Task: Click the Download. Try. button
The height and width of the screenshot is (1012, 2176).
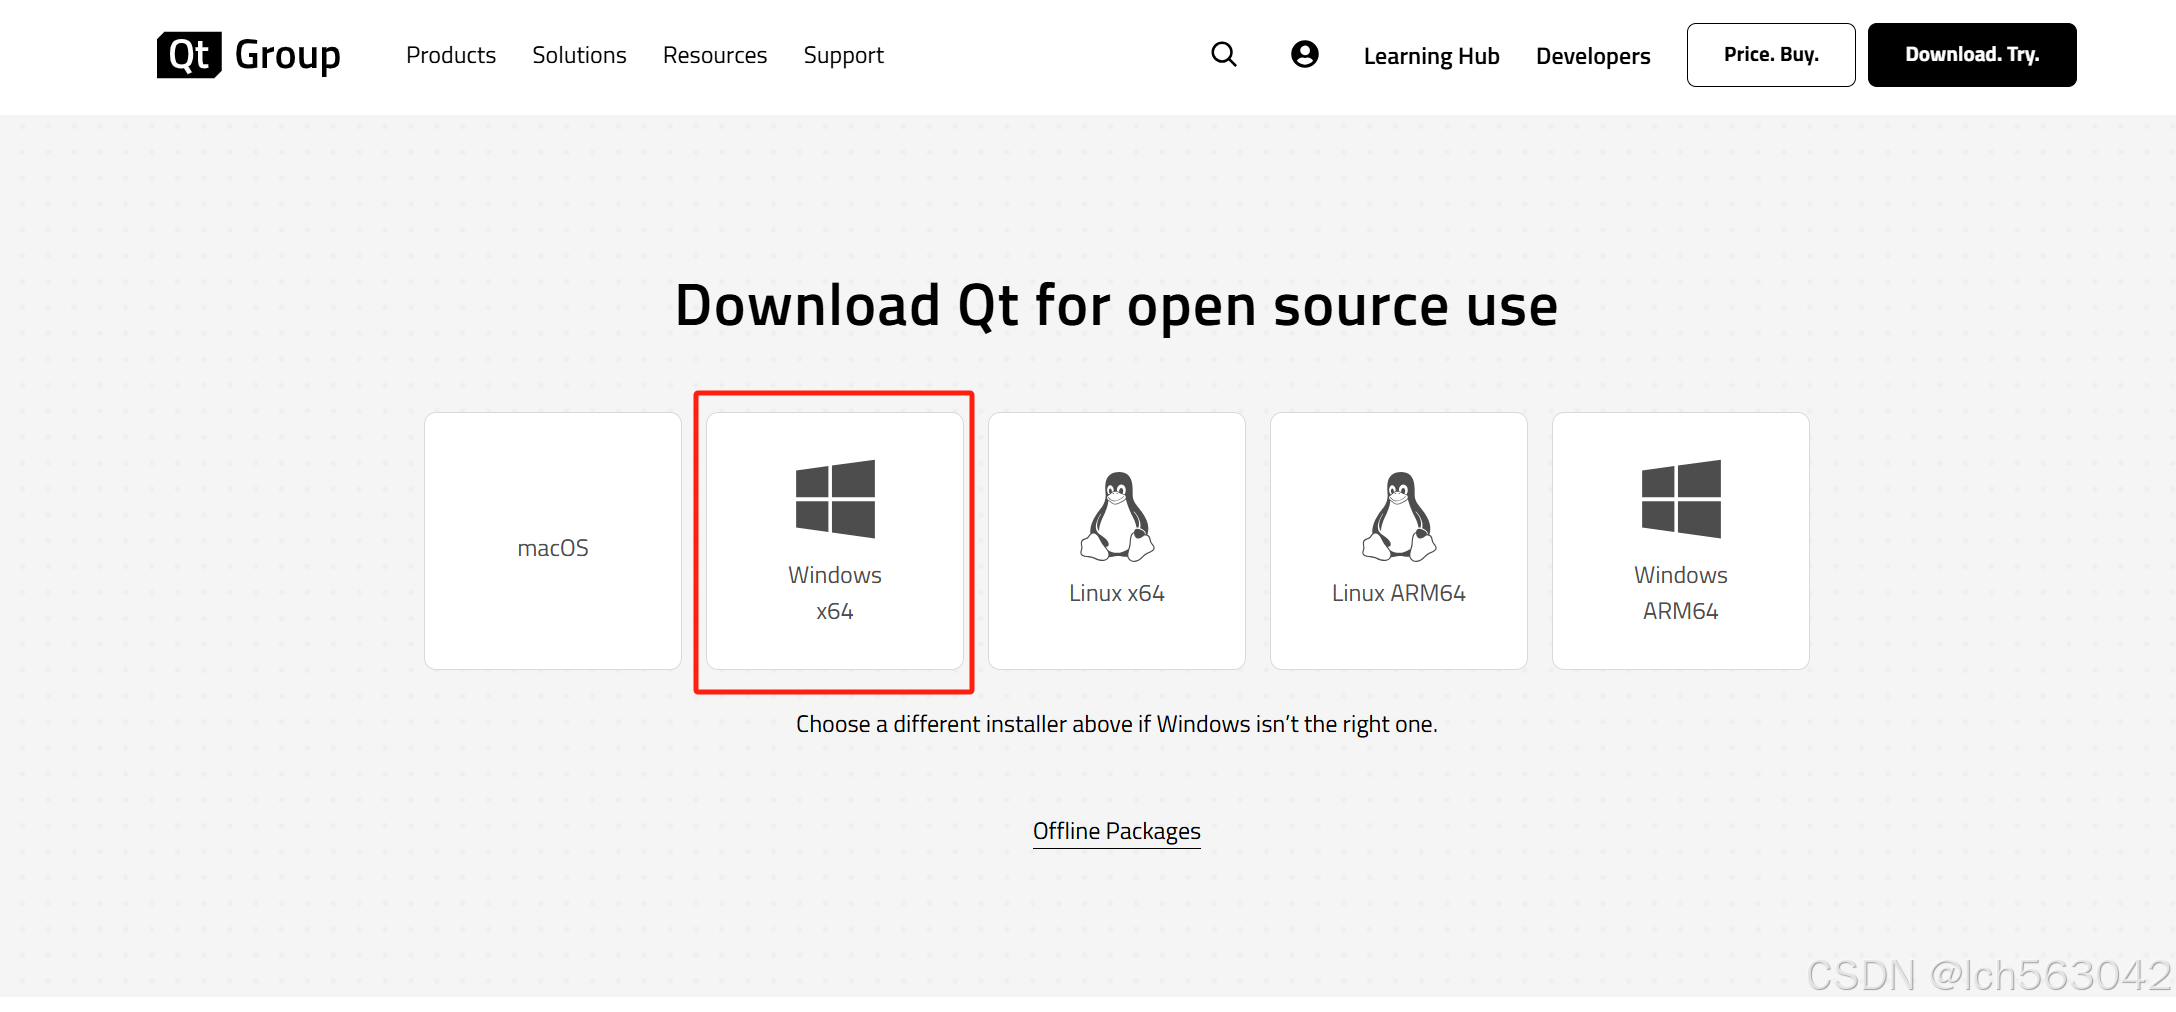Action: coord(1972,55)
